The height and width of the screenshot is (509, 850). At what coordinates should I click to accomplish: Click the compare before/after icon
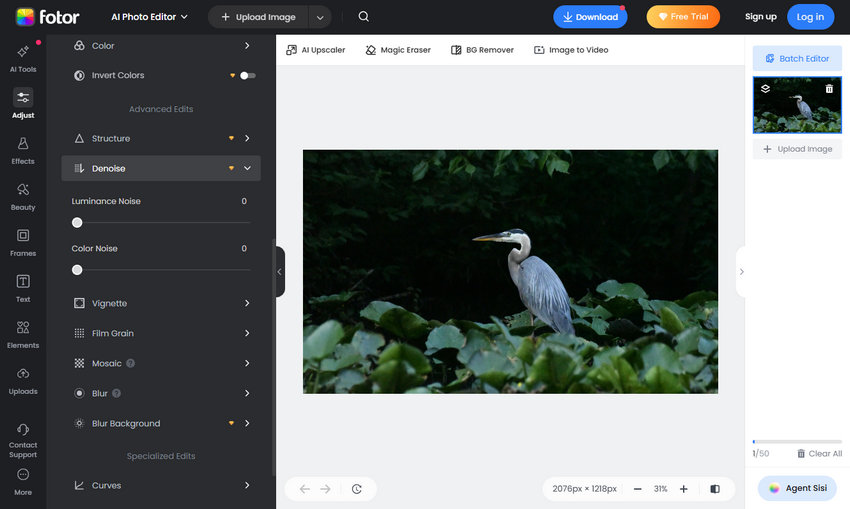[715, 489]
